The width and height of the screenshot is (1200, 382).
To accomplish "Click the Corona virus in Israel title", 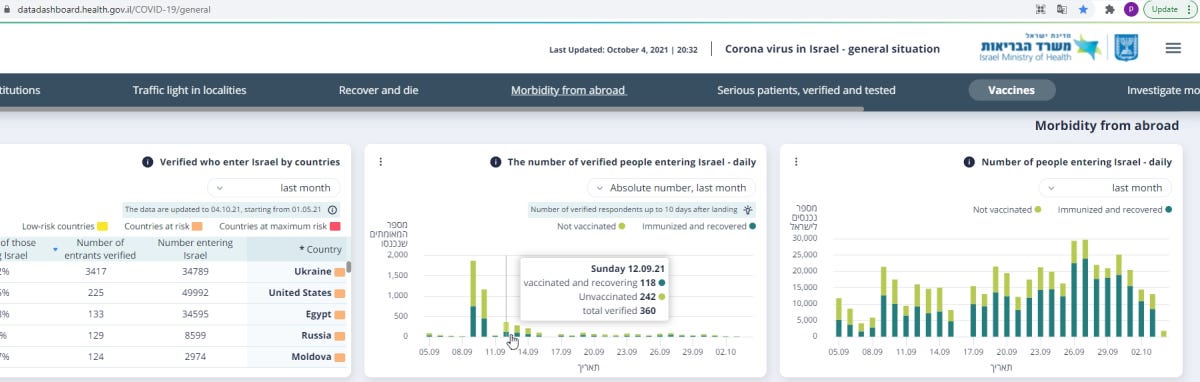I will 832,48.
